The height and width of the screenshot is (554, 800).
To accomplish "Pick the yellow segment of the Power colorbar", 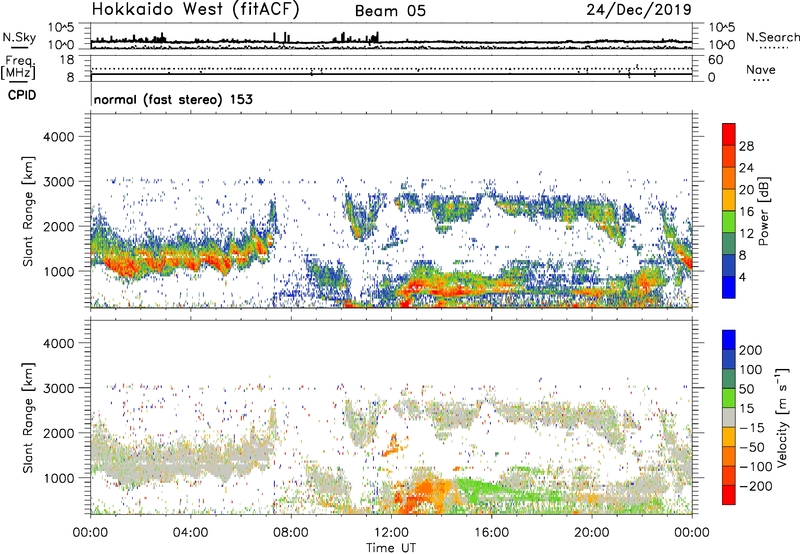I will [x=729, y=199].
